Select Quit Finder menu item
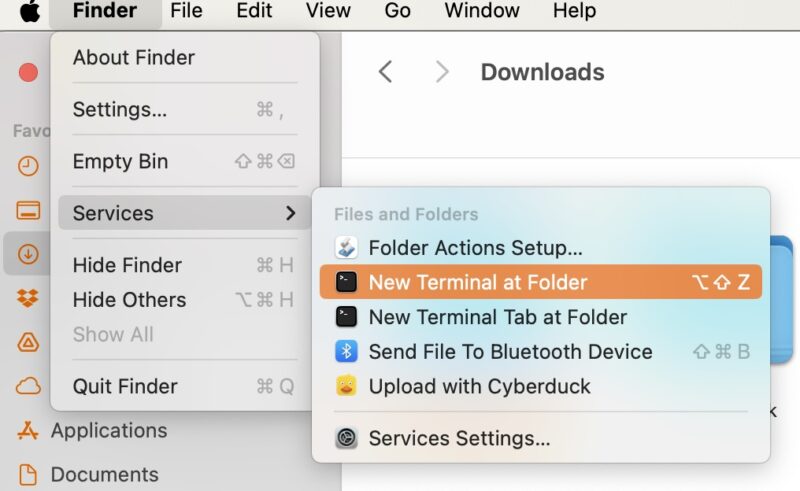Viewport: 800px width, 491px height. click(x=125, y=386)
